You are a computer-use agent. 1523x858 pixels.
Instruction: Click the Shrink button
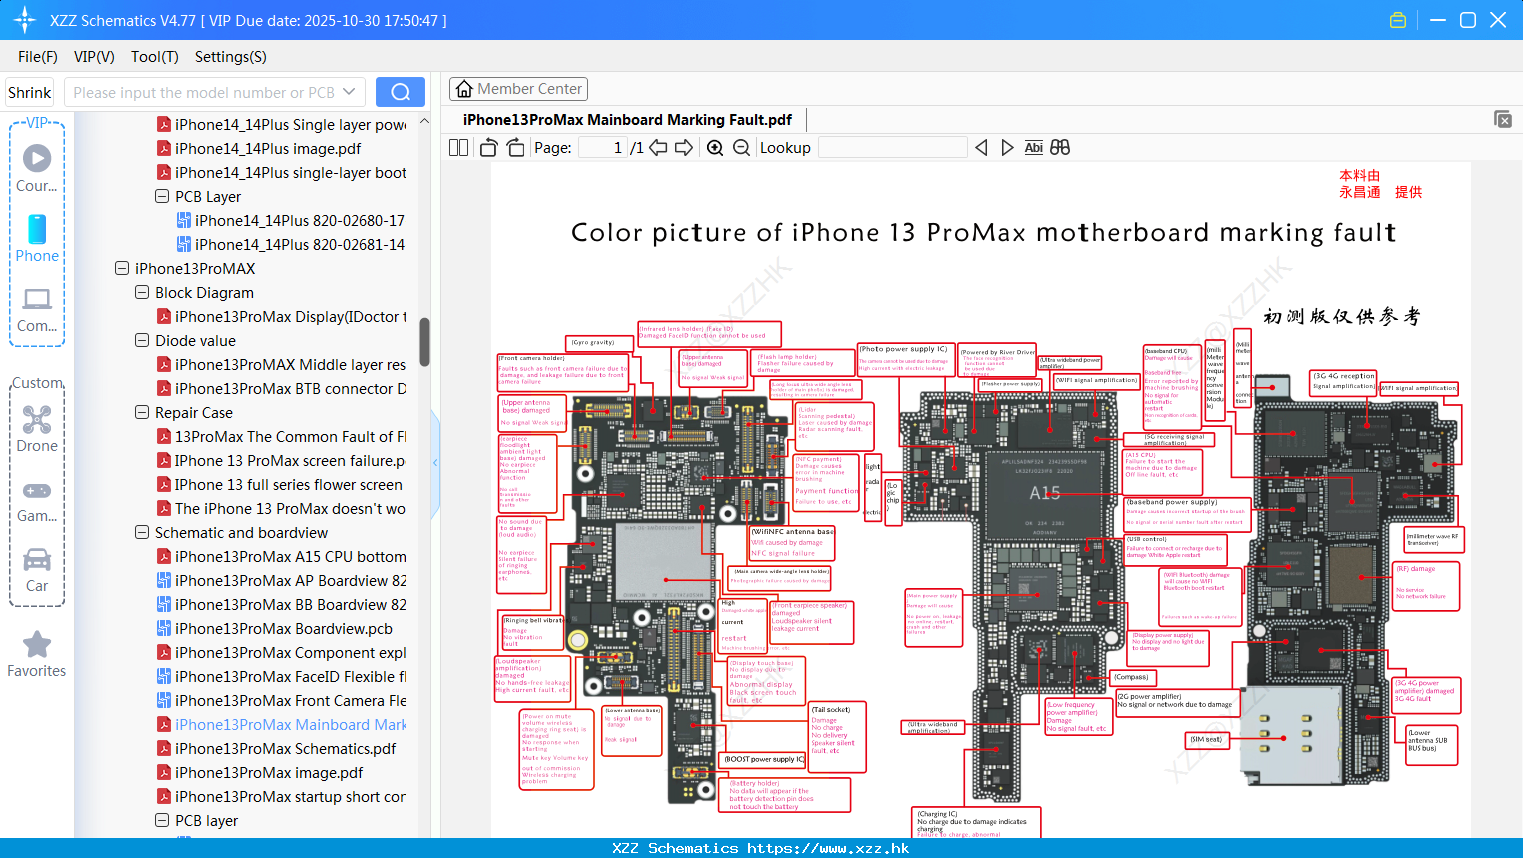tap(29, 92)
